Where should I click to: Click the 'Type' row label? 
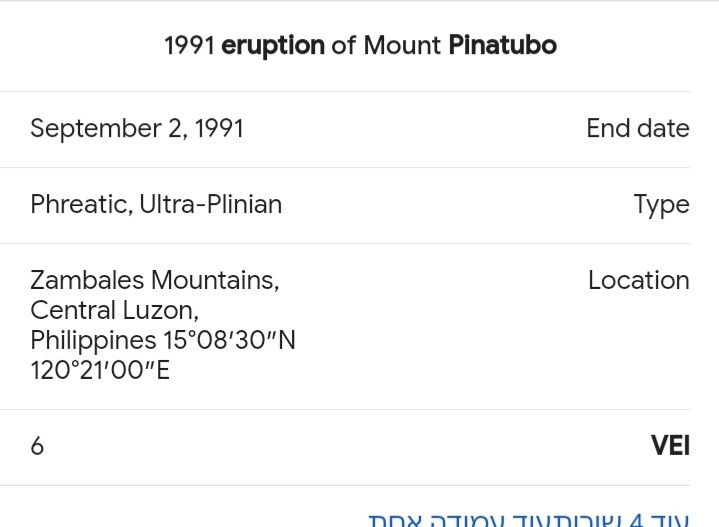click(661, 205)
